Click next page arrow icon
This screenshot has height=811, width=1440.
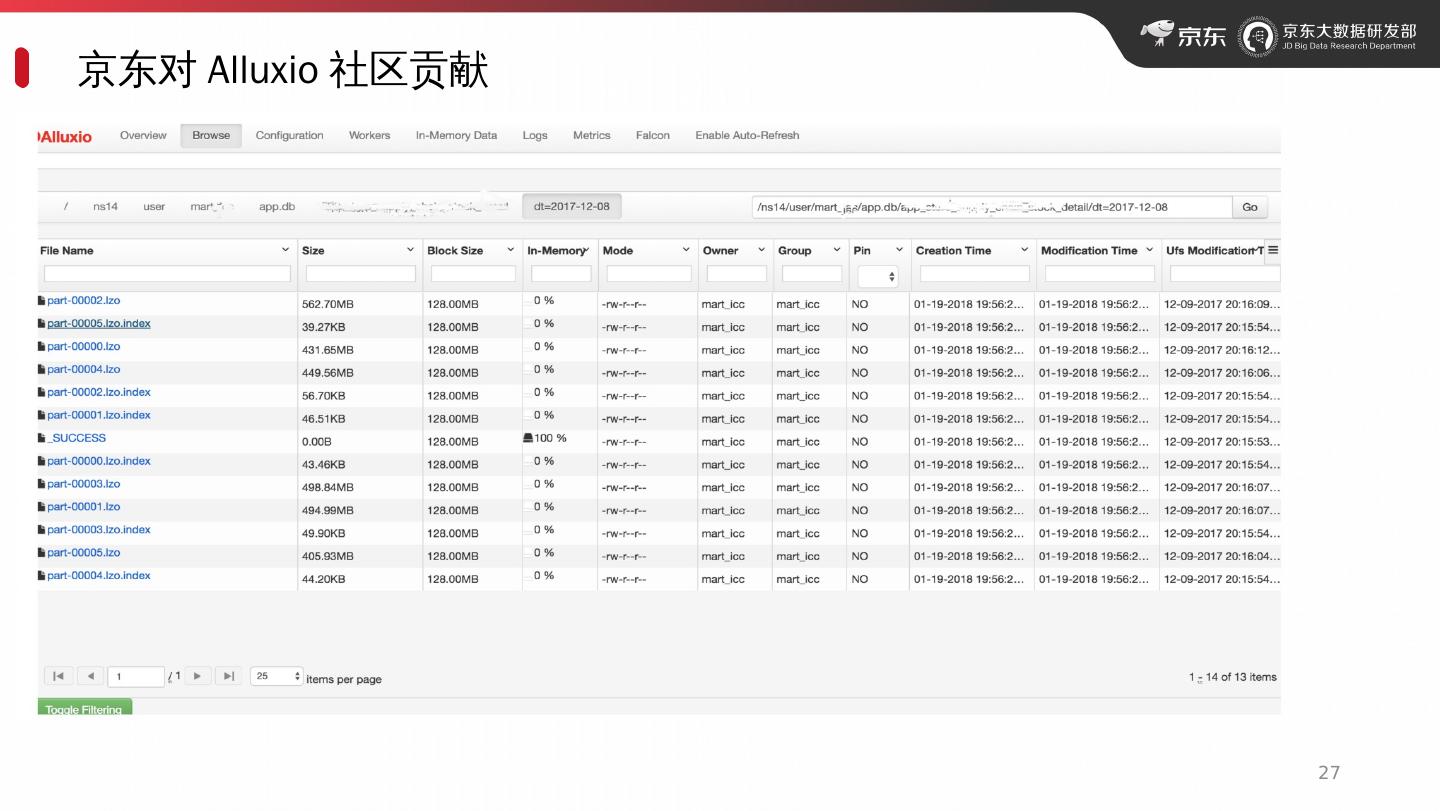click(198, 677)
